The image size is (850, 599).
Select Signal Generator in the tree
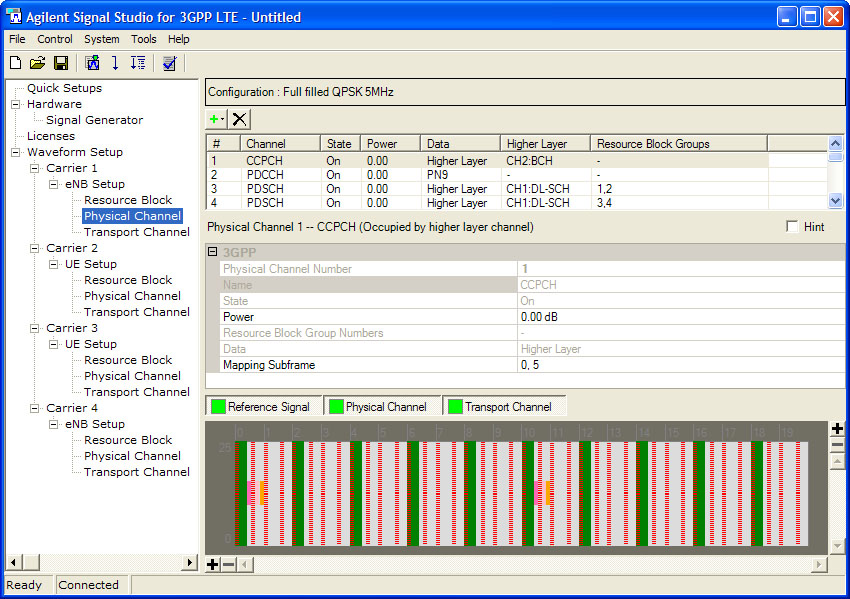click(94, 120)
